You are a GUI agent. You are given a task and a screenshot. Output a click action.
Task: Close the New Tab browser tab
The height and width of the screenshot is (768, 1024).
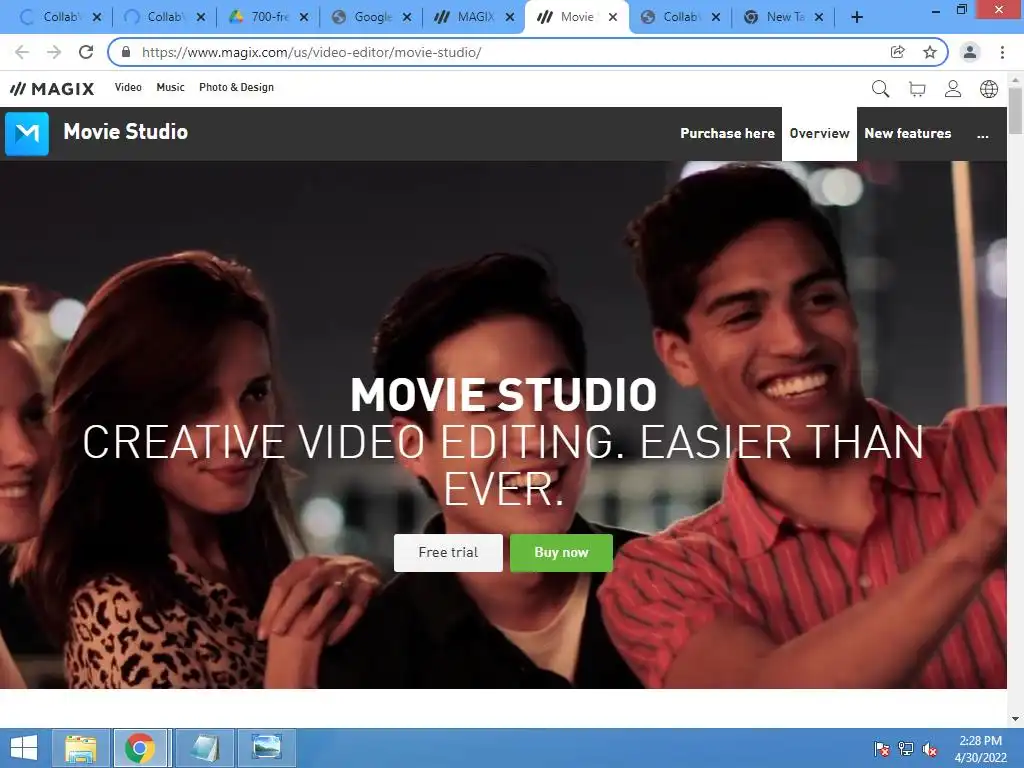coord(819,18)
